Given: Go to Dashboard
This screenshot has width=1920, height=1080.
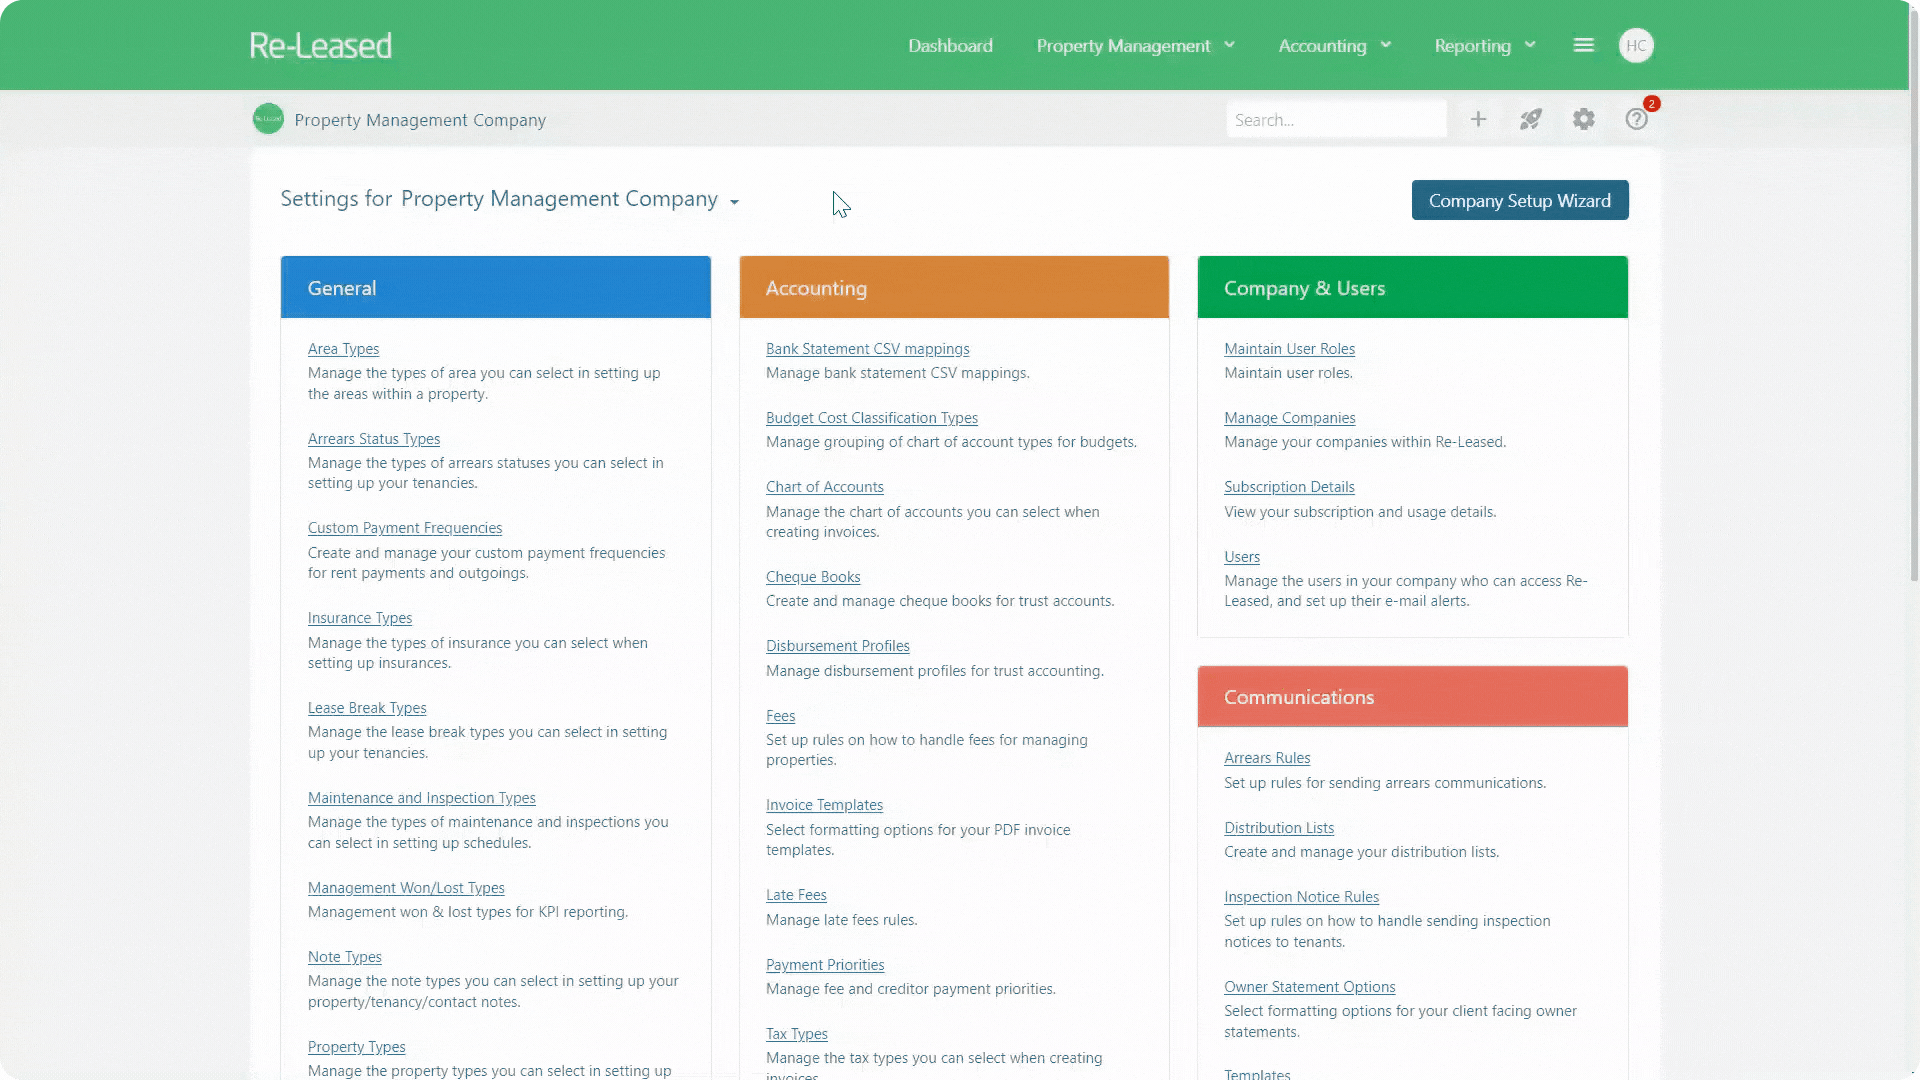Looking at the screenshot, I should pos(950,45).
